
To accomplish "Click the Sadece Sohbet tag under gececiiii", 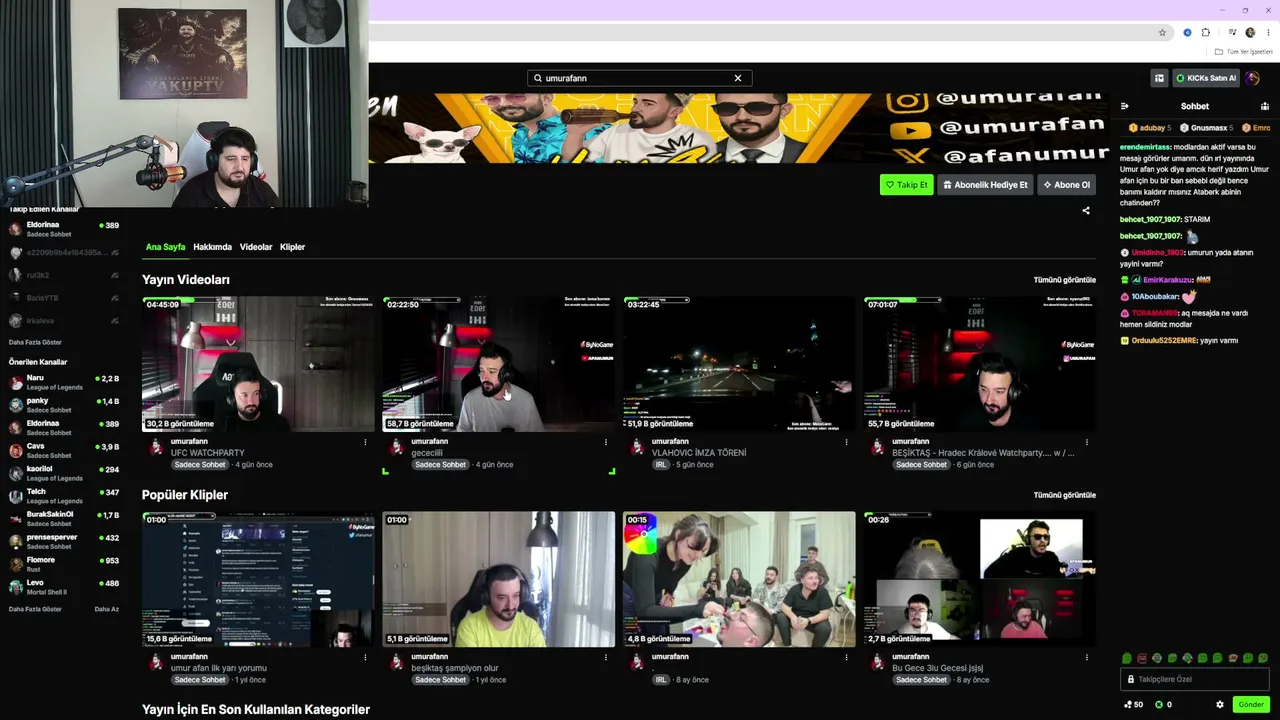I will pos(441,465).
